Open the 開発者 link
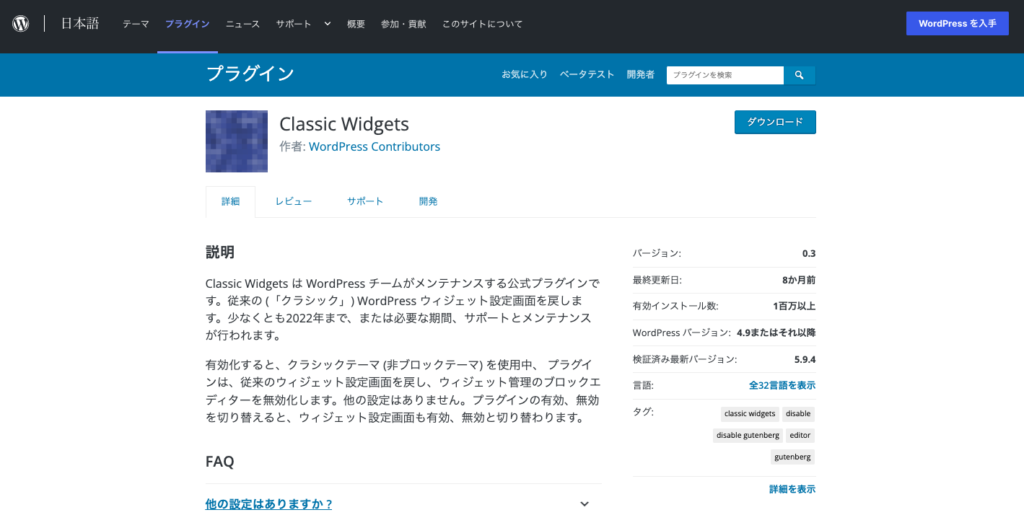The image size is (1024, 515). click(x=641, y=74)
